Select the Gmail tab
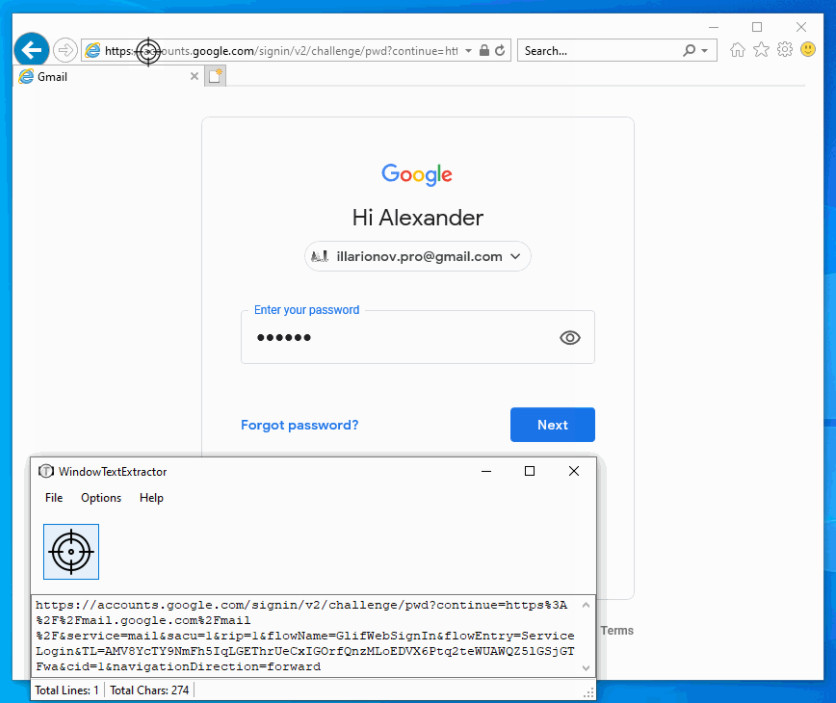The height and width of the screenshot is (703, 836). tap(108, 77)
